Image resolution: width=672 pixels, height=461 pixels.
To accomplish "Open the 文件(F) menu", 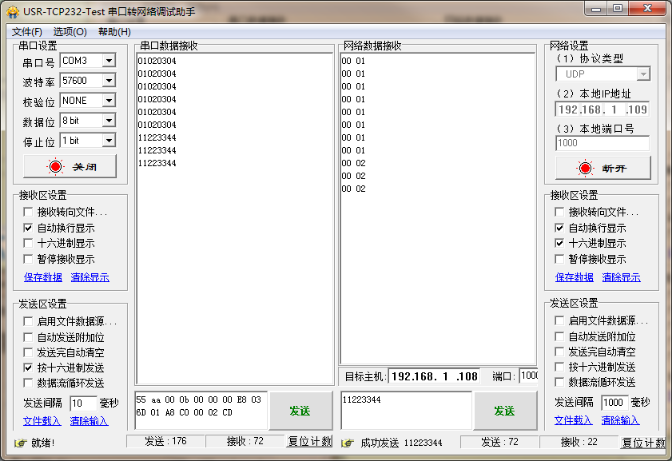I will [x=27, y=32].
